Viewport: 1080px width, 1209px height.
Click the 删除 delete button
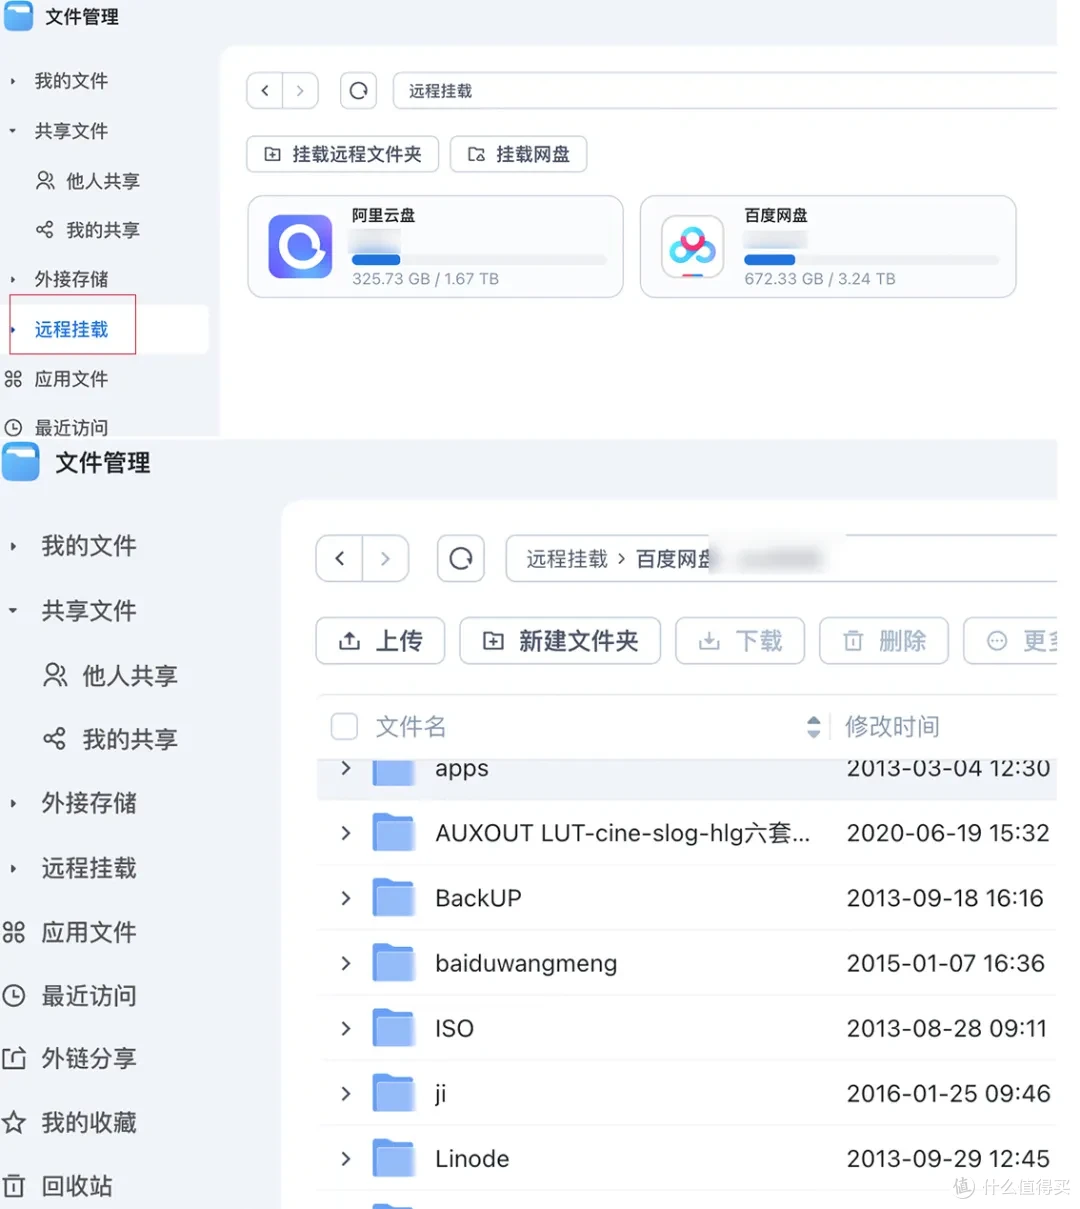coord(884,641)
